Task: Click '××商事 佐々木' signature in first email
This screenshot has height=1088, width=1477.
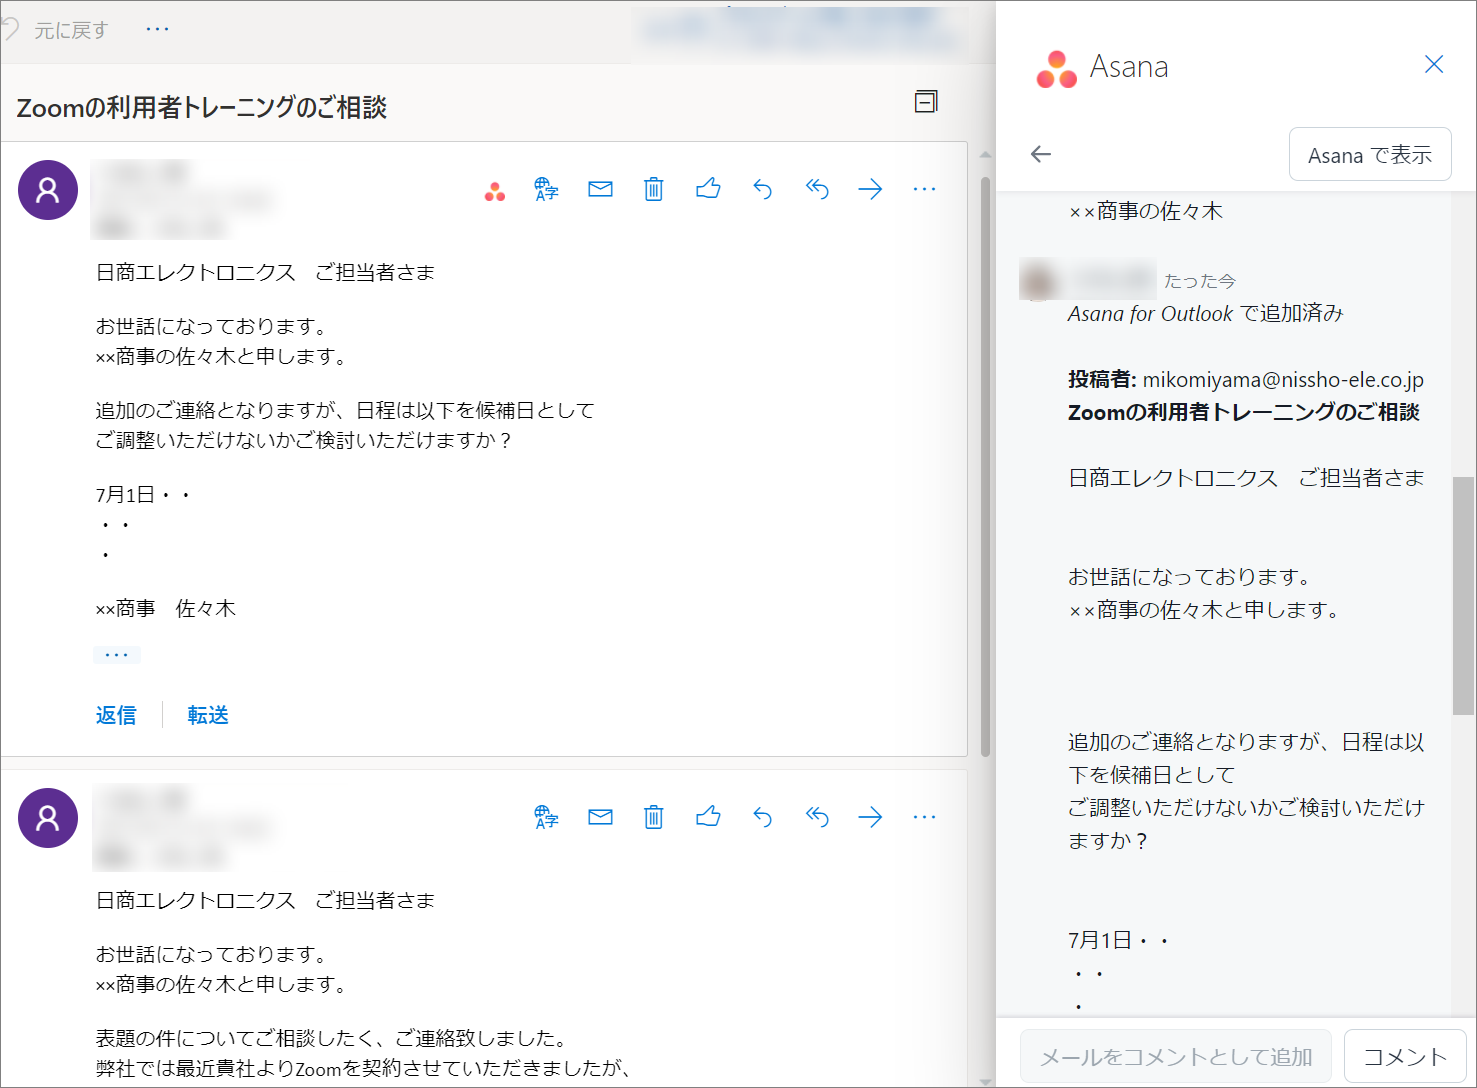Action: pyautogui.click(x=166, y=608)
